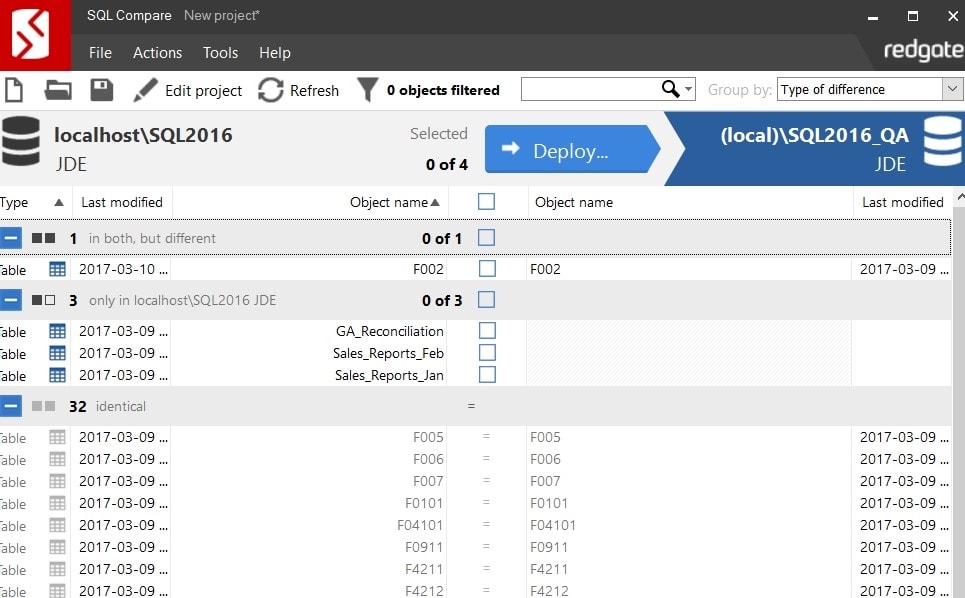
Task: Open the objects filtered funnel icon
Action: point(367,90)
